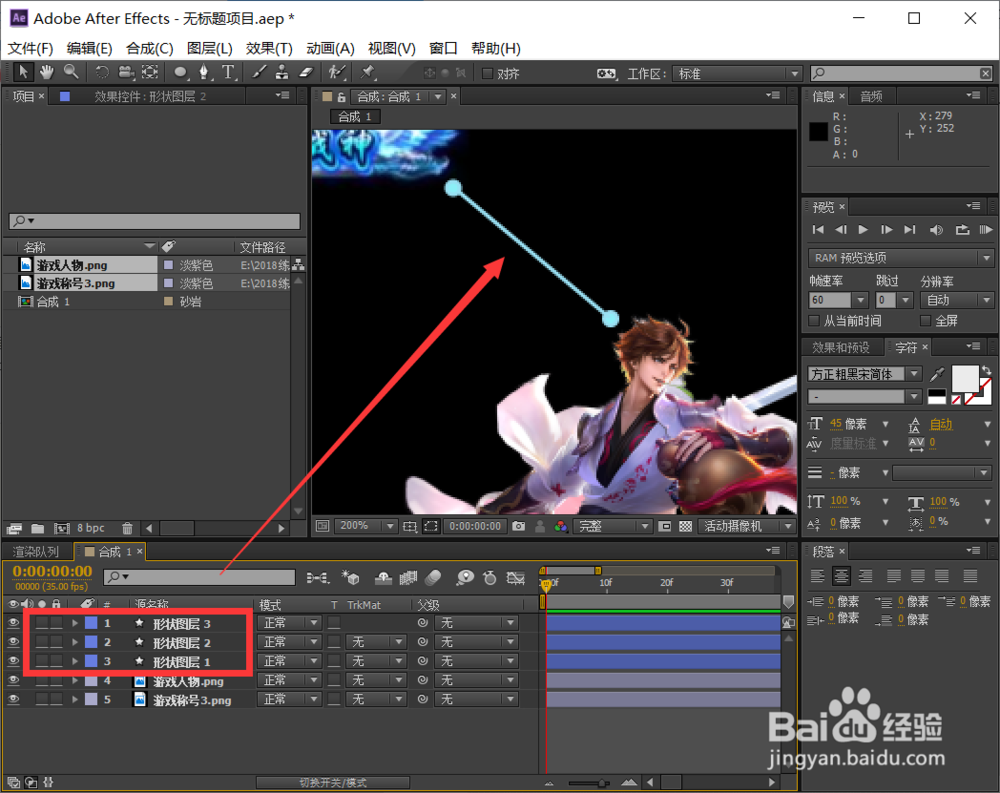Toggle audio mute in preview panel

[936, 230]
